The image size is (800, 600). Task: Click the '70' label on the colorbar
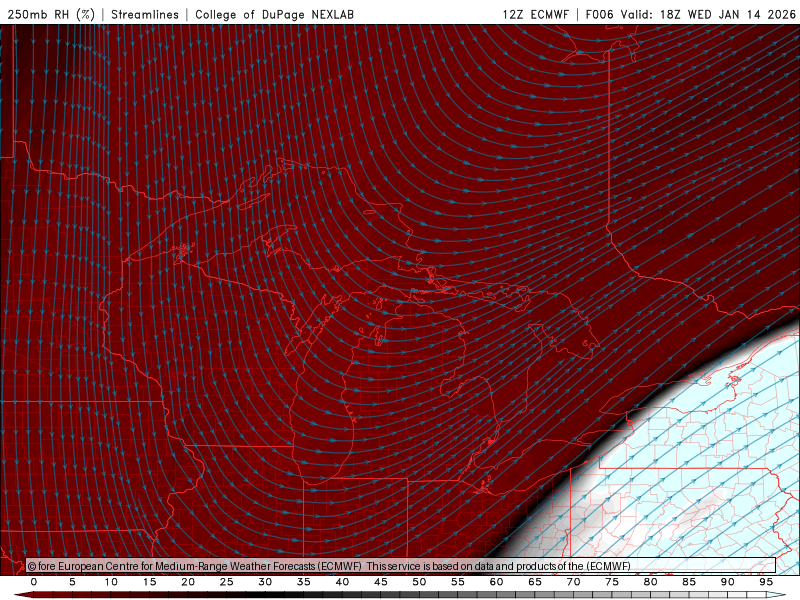coord(573,582)
